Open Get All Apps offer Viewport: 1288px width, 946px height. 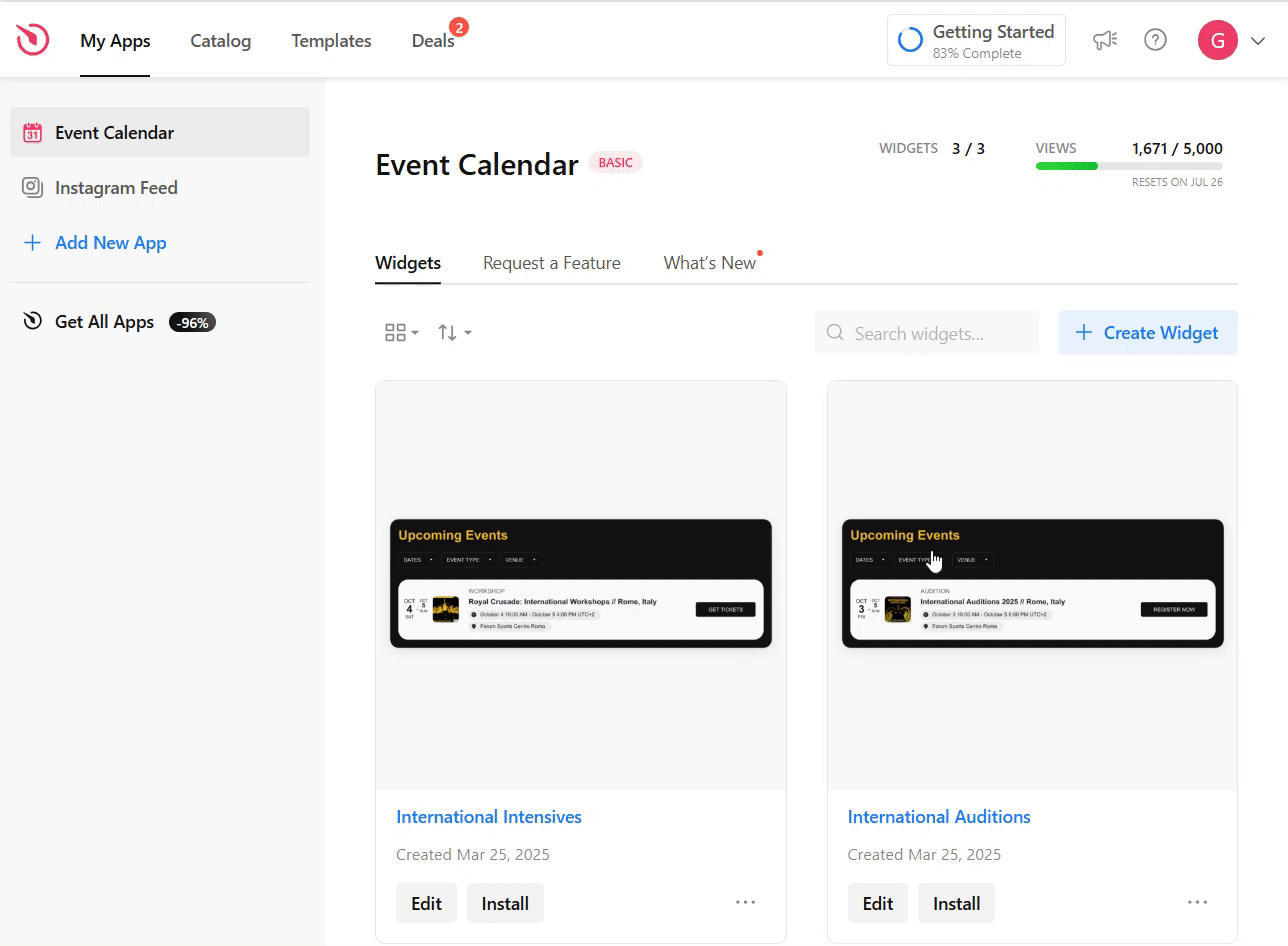click(105, 322)
